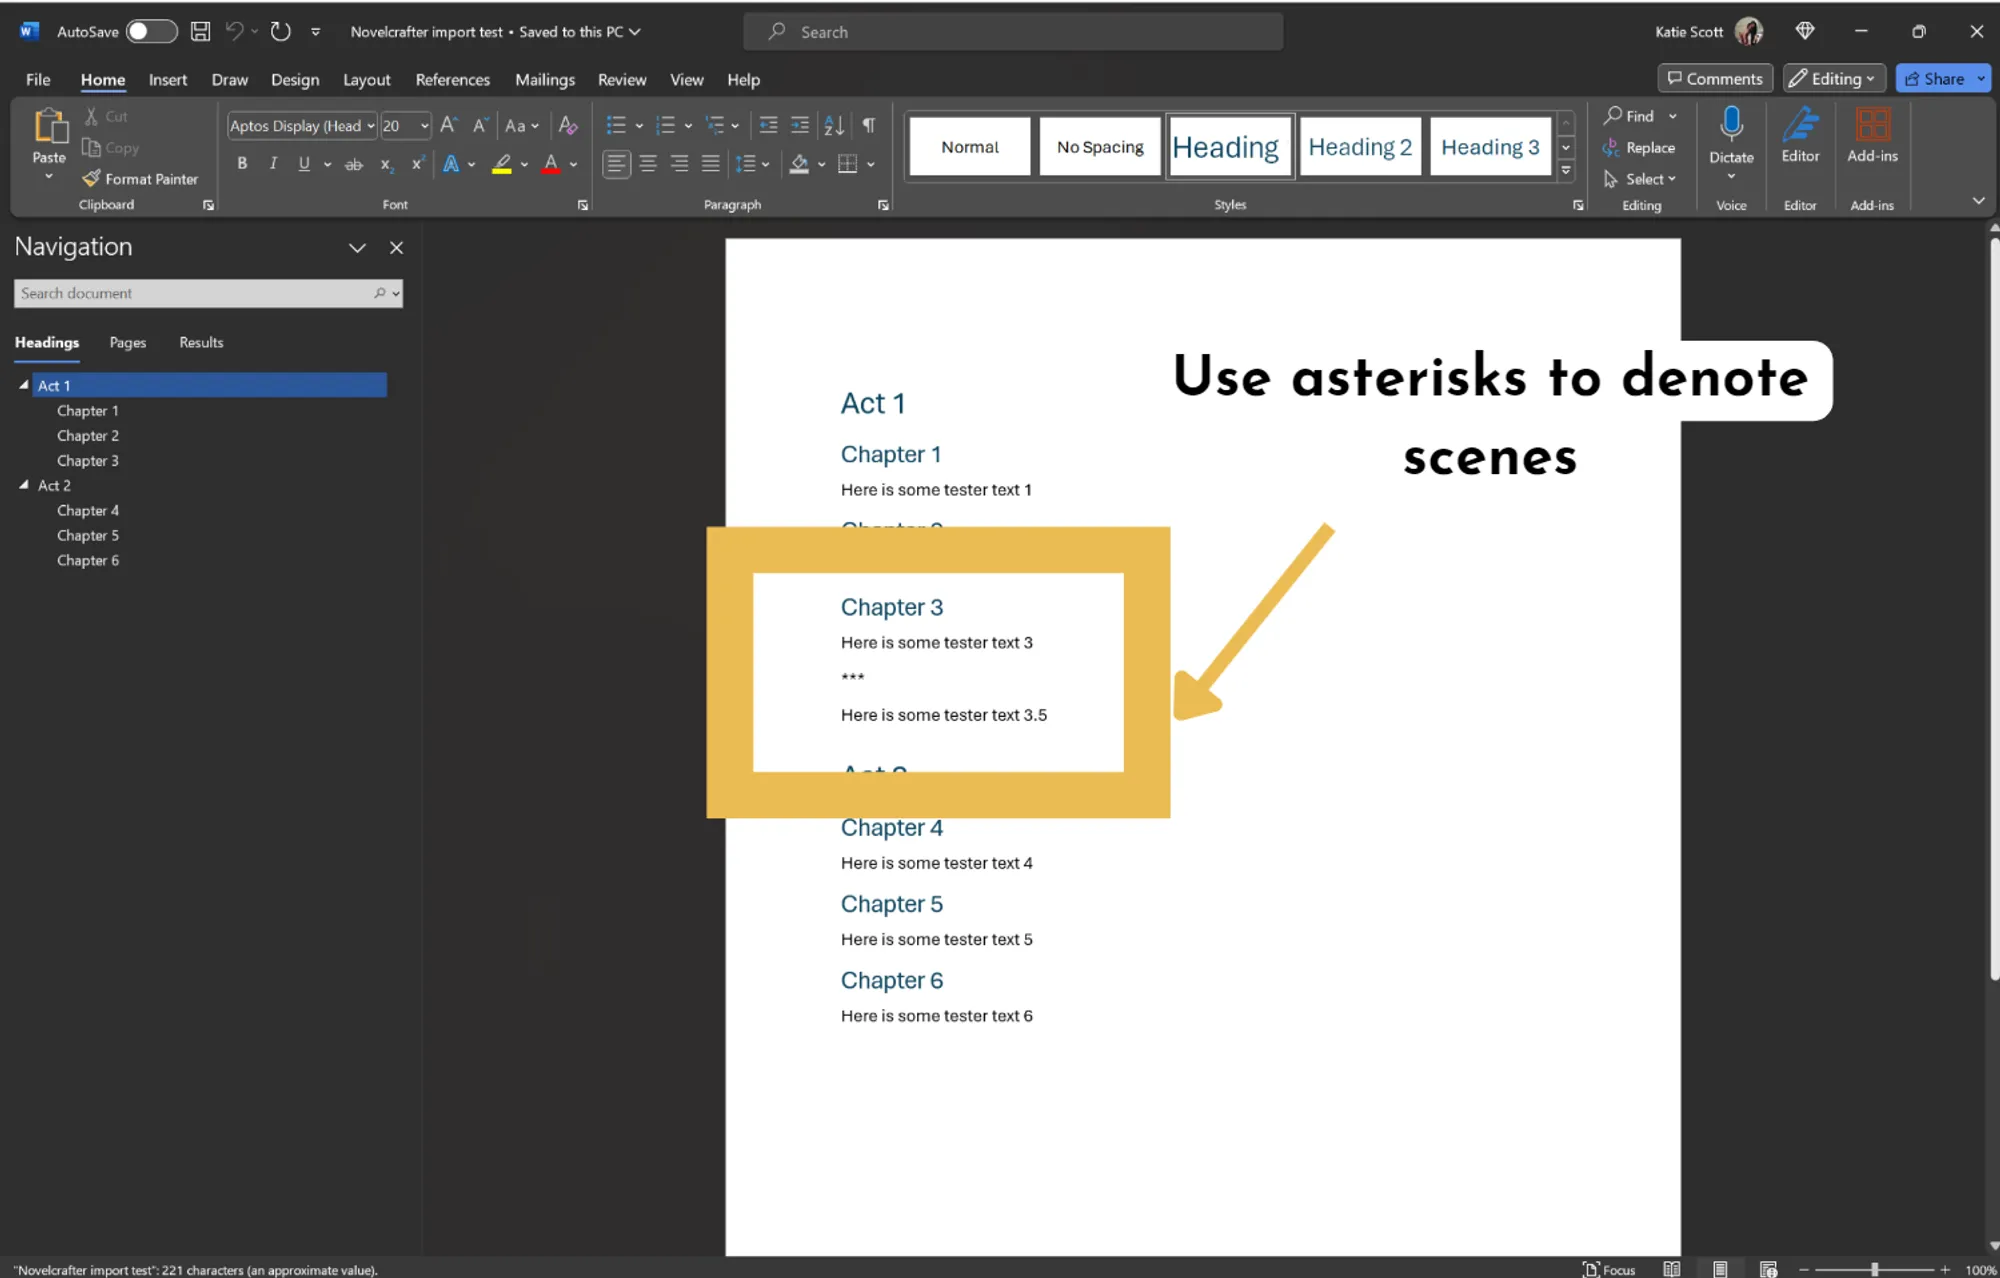Viewport: 2000px width, 1278px height.
Task: Open the font size dropdown
Action: click(424, 124)
